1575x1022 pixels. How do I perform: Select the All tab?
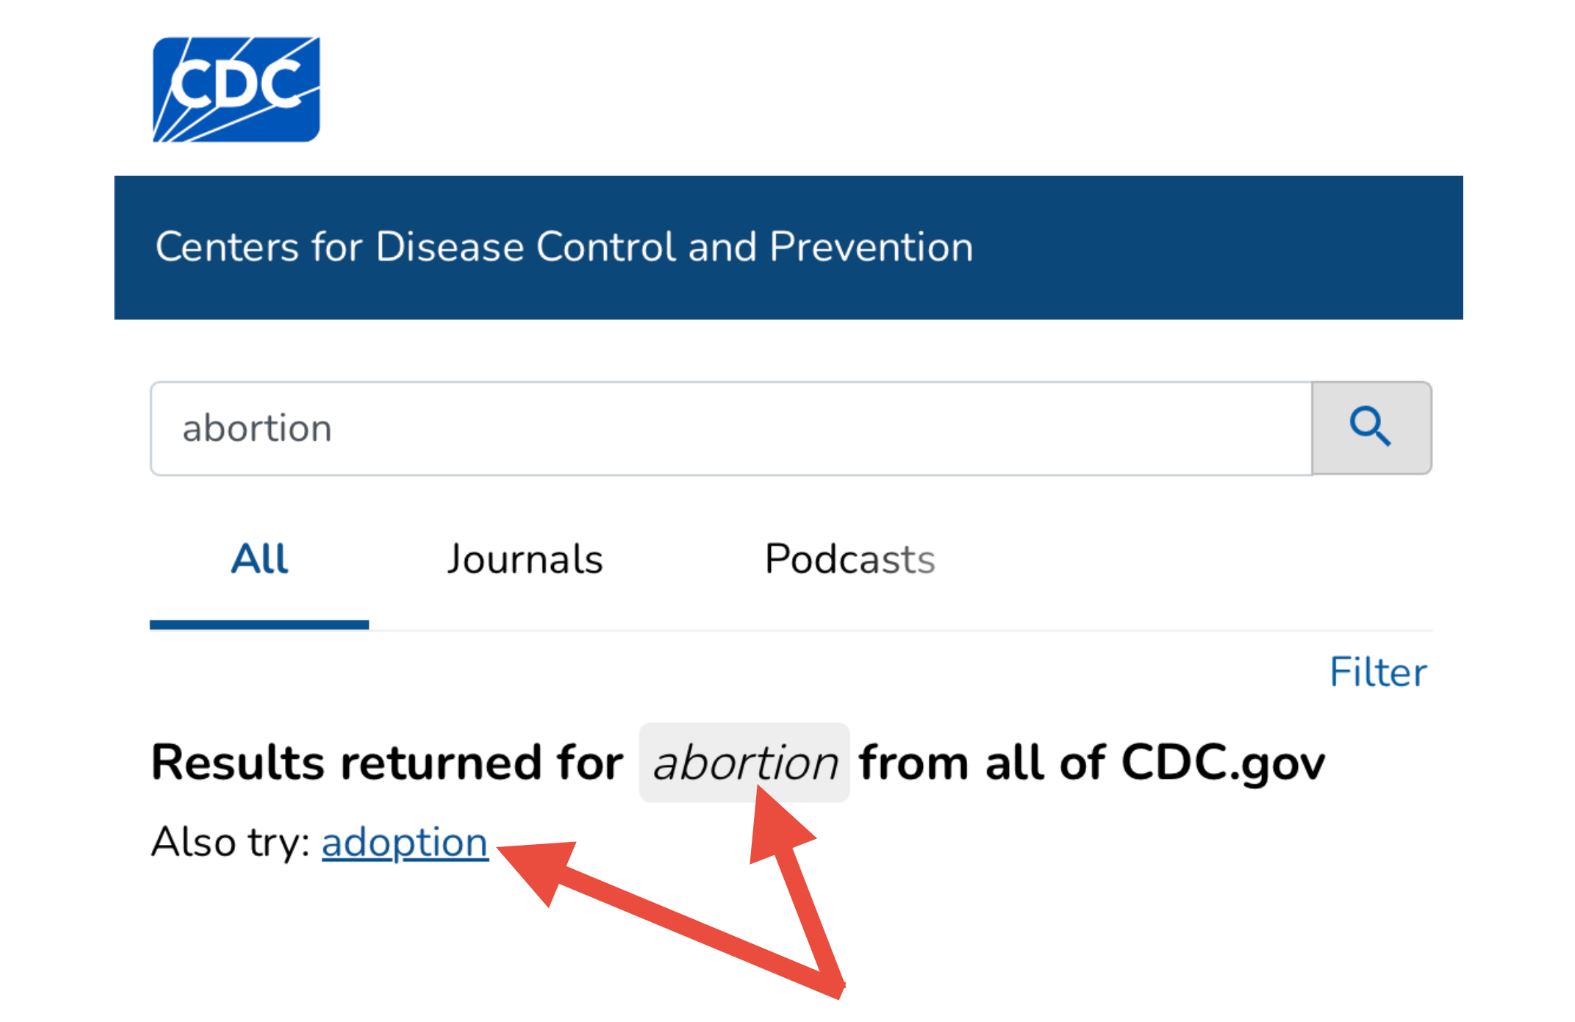[259, 559]
